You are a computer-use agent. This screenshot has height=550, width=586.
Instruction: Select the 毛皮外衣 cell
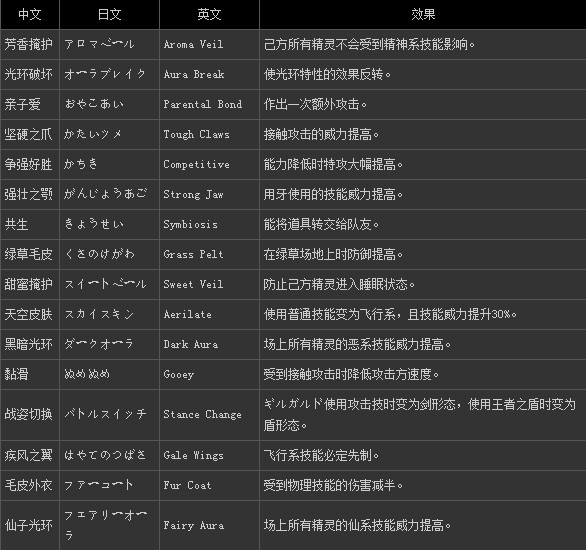30,485
